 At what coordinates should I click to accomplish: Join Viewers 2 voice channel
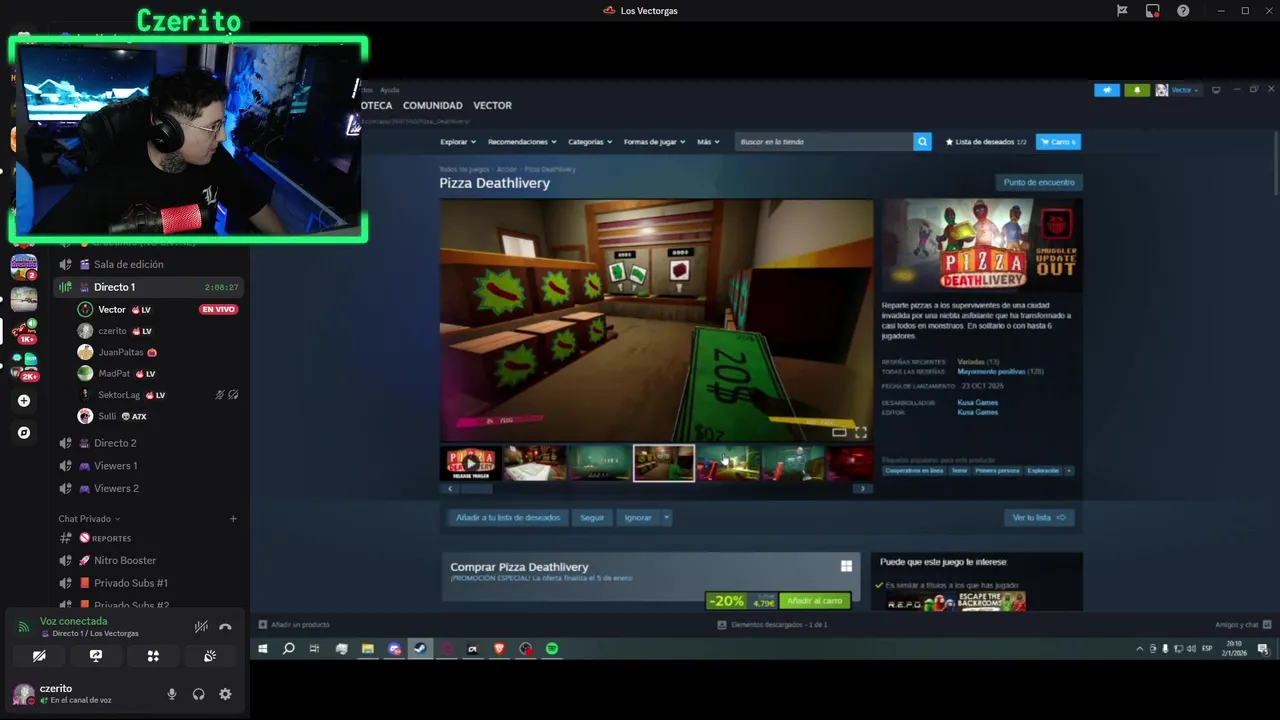pyautogui.click(x=148, y=489)
